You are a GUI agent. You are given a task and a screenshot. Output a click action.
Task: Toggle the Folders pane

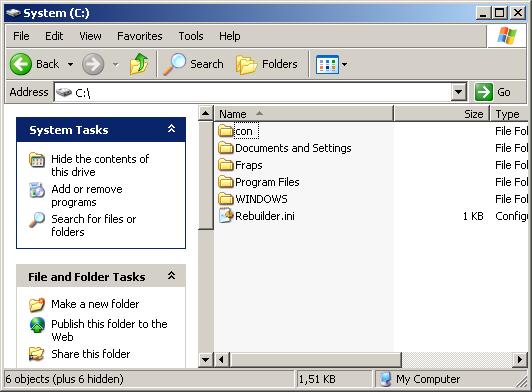click(267, 64)
